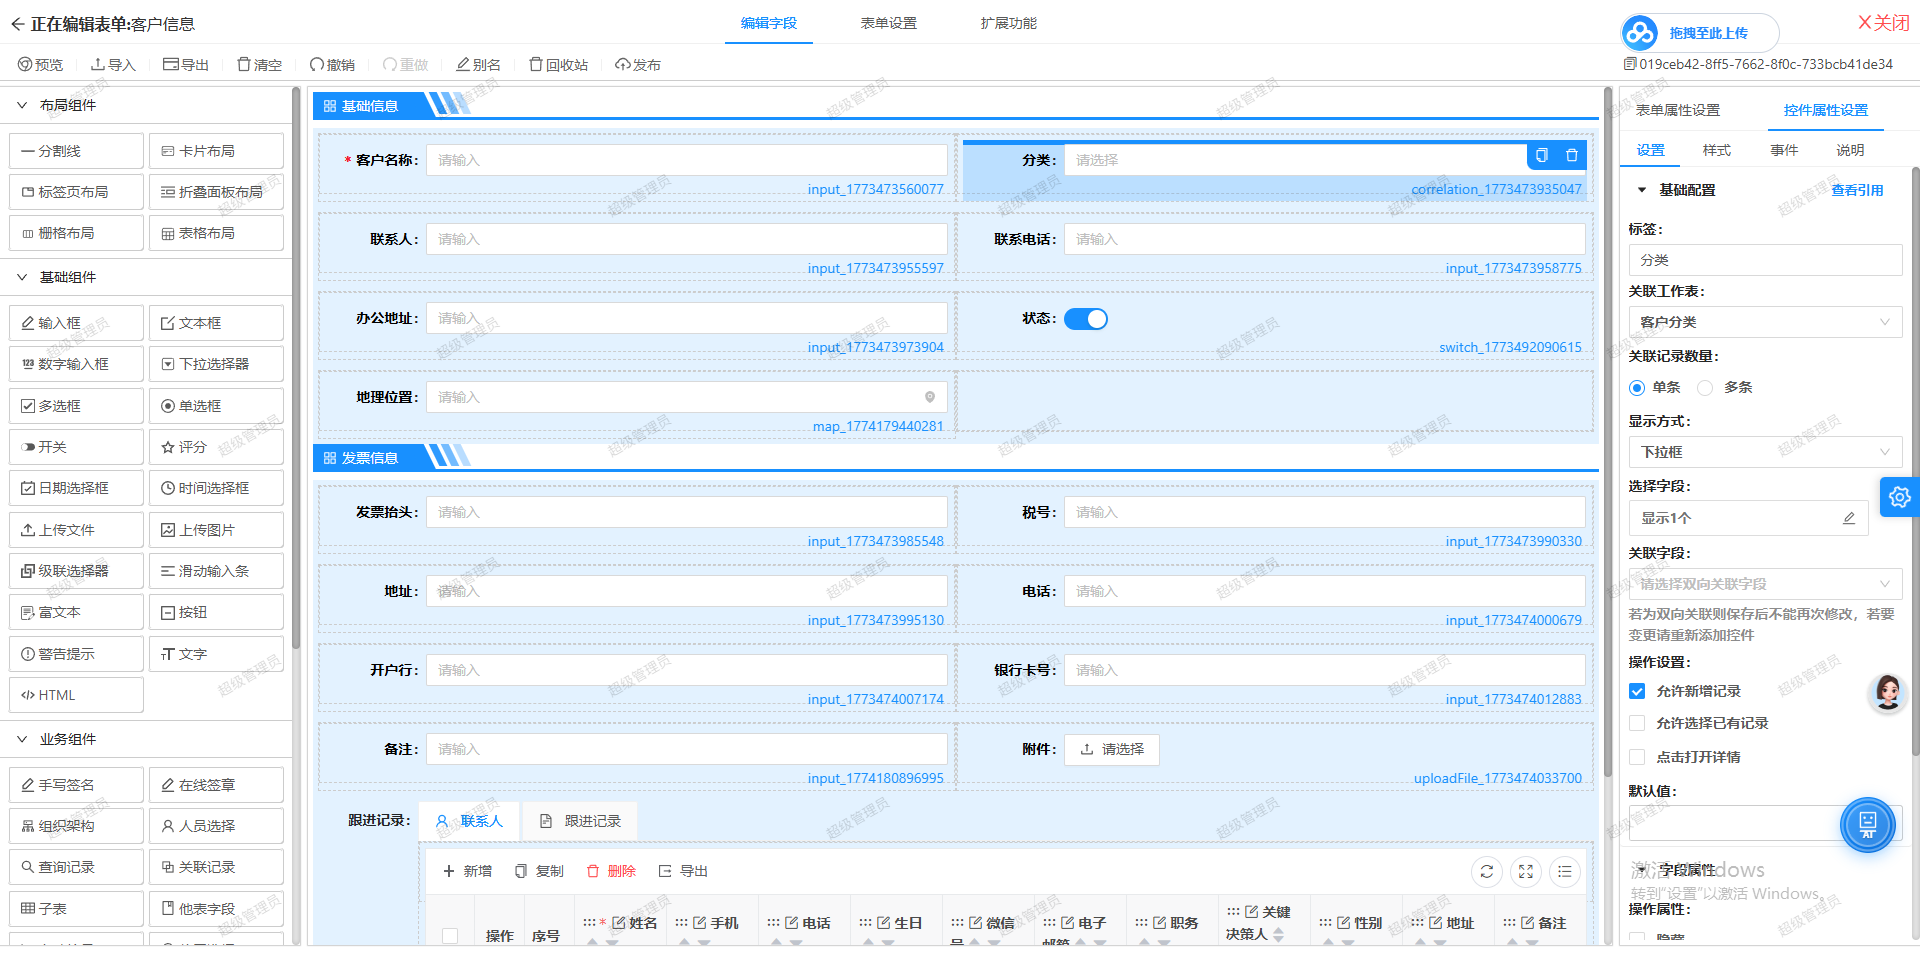Select the 富文本 rich text component

point(76,612)
